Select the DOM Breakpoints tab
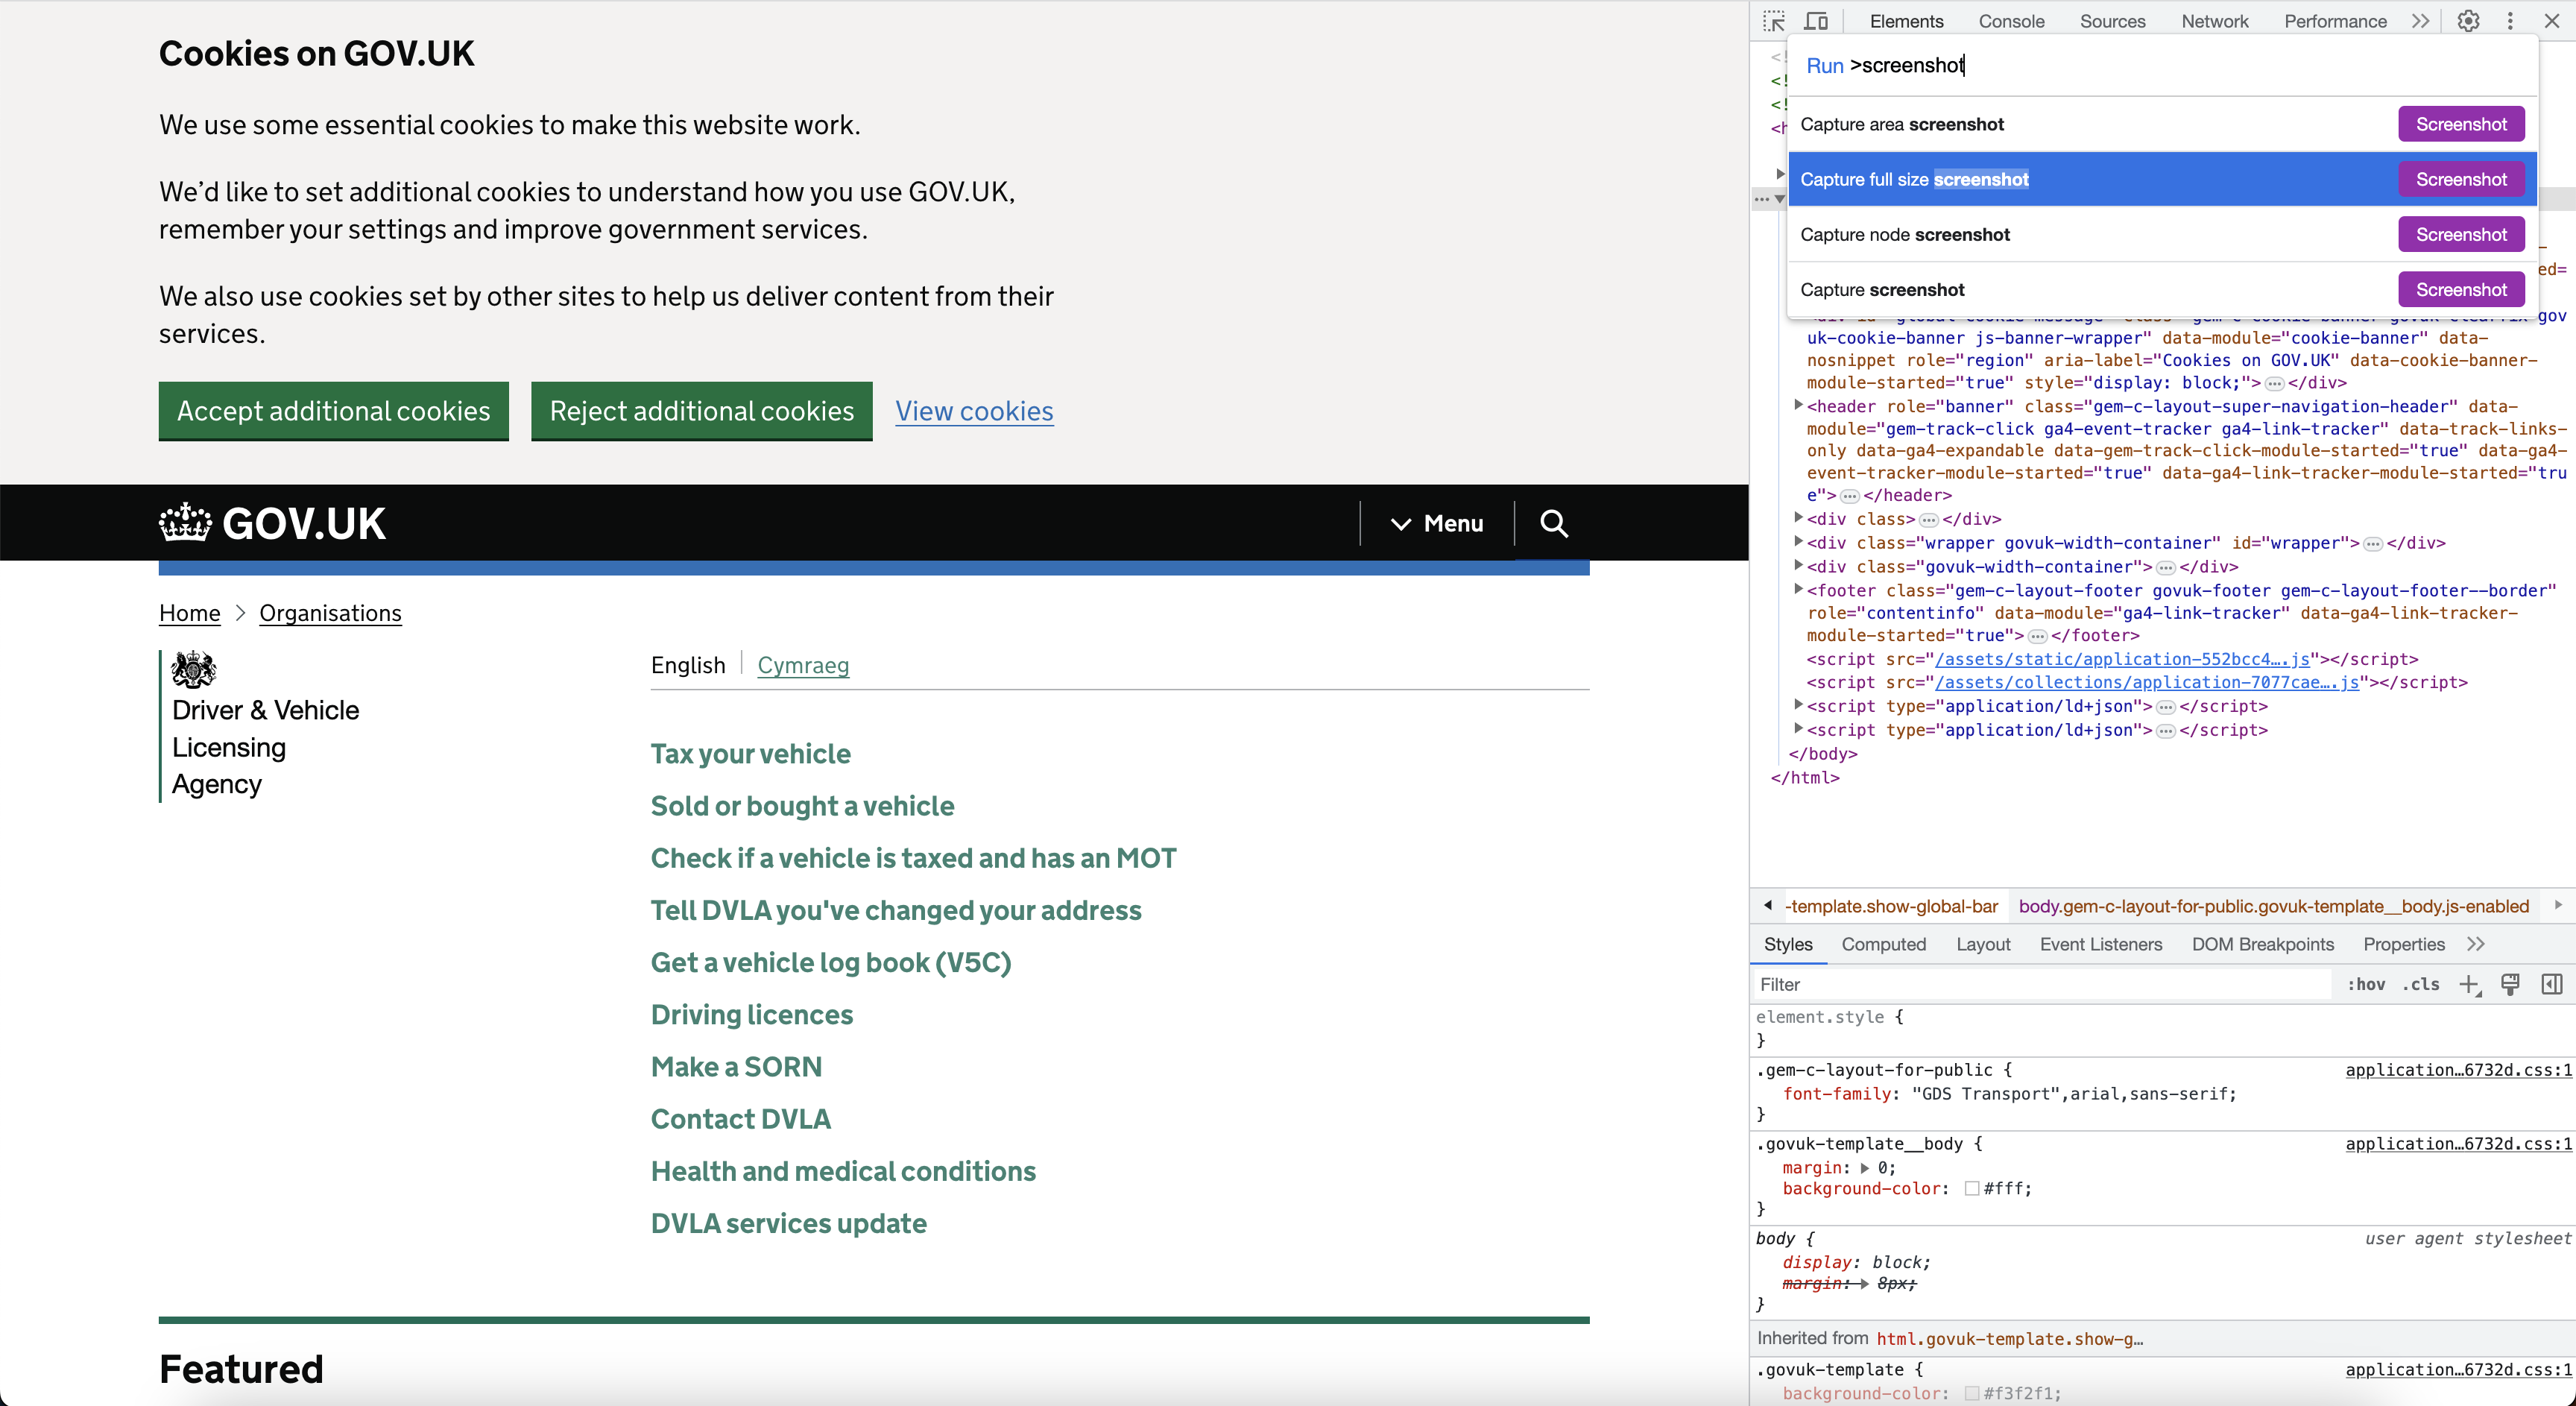This screenshot has height=1406, width=2576. pyautogui.click(x=2262, y=944)
